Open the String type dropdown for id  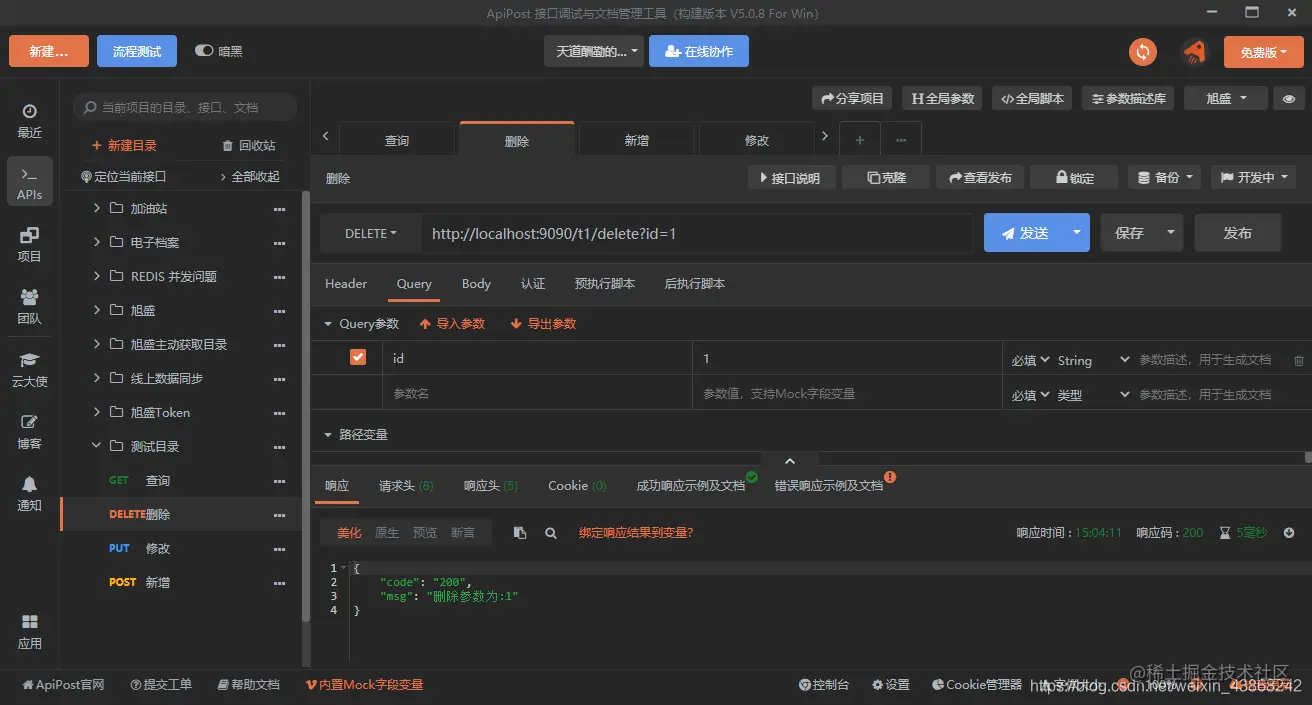1093,360
